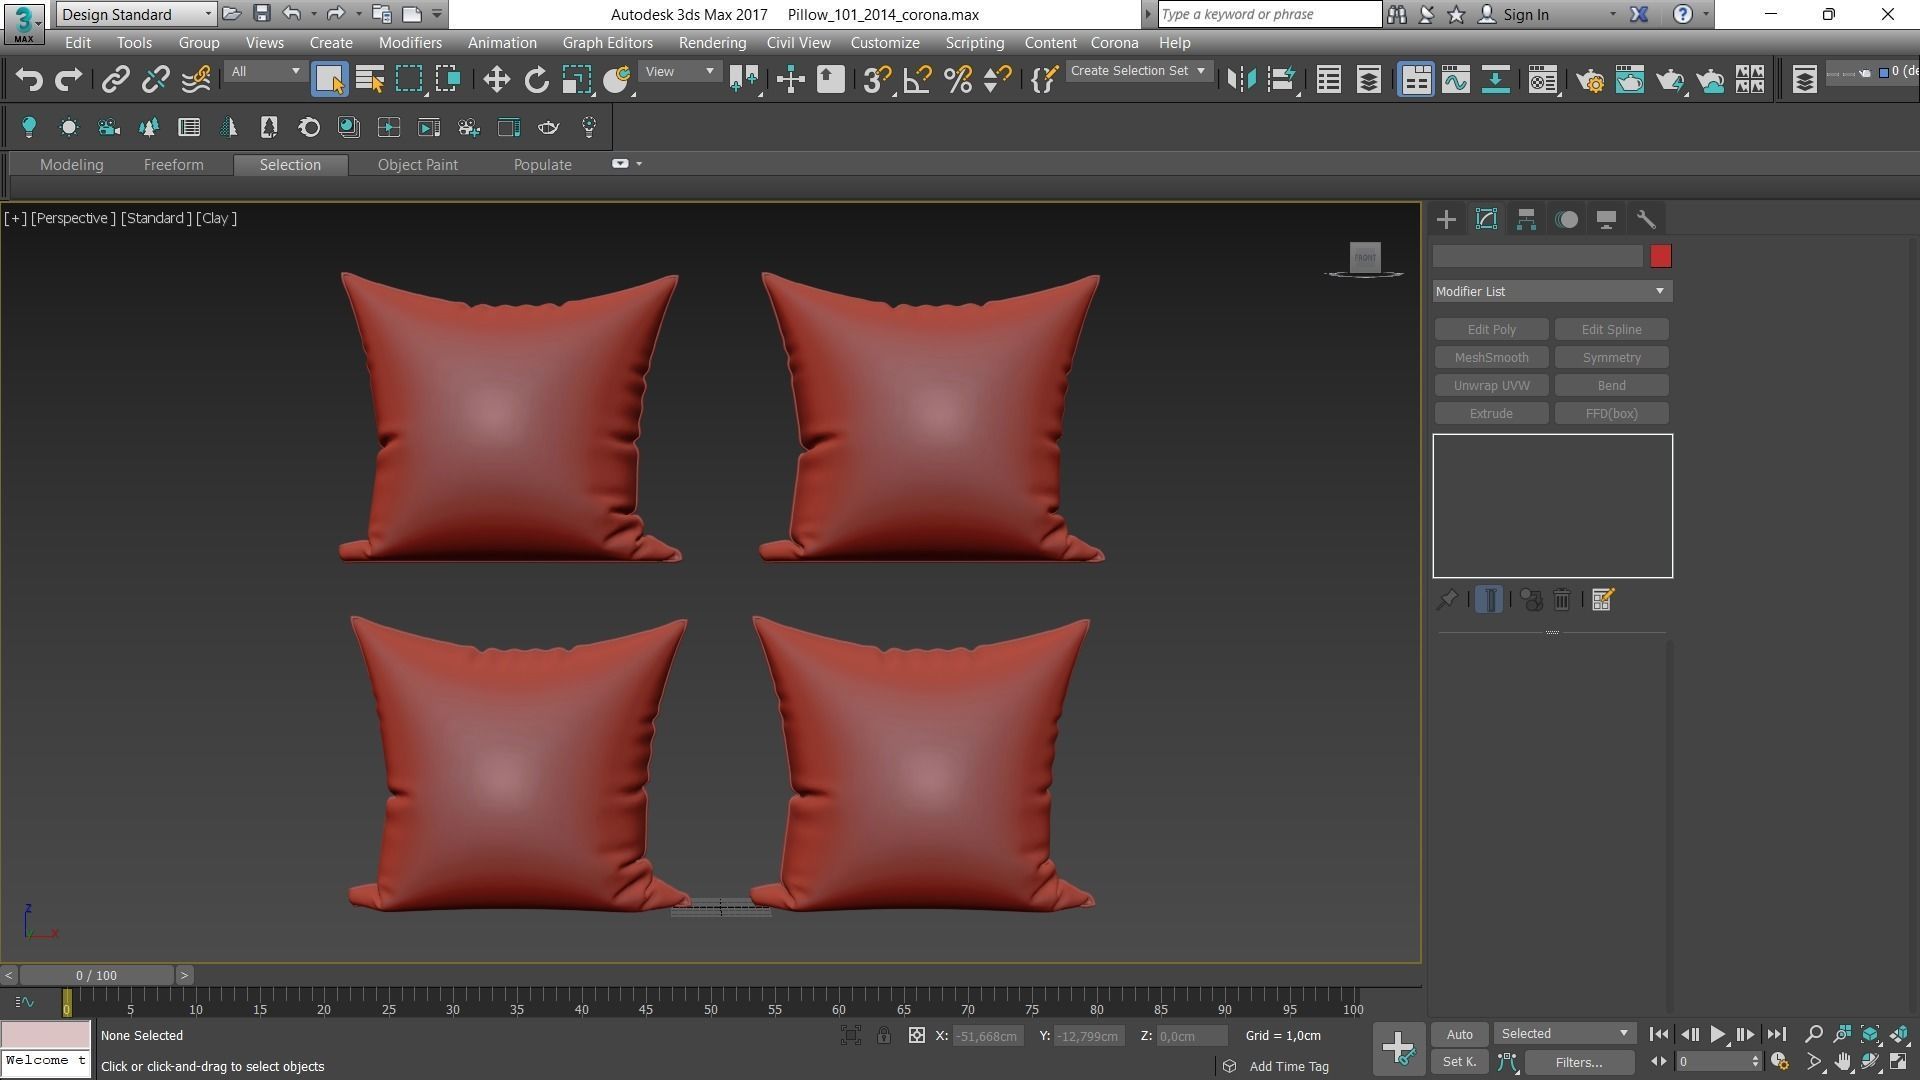The width and height of the screenshot is (1920, 1080).
Task: Click the pink MAXScript listener swatch
Action: 45,1035
